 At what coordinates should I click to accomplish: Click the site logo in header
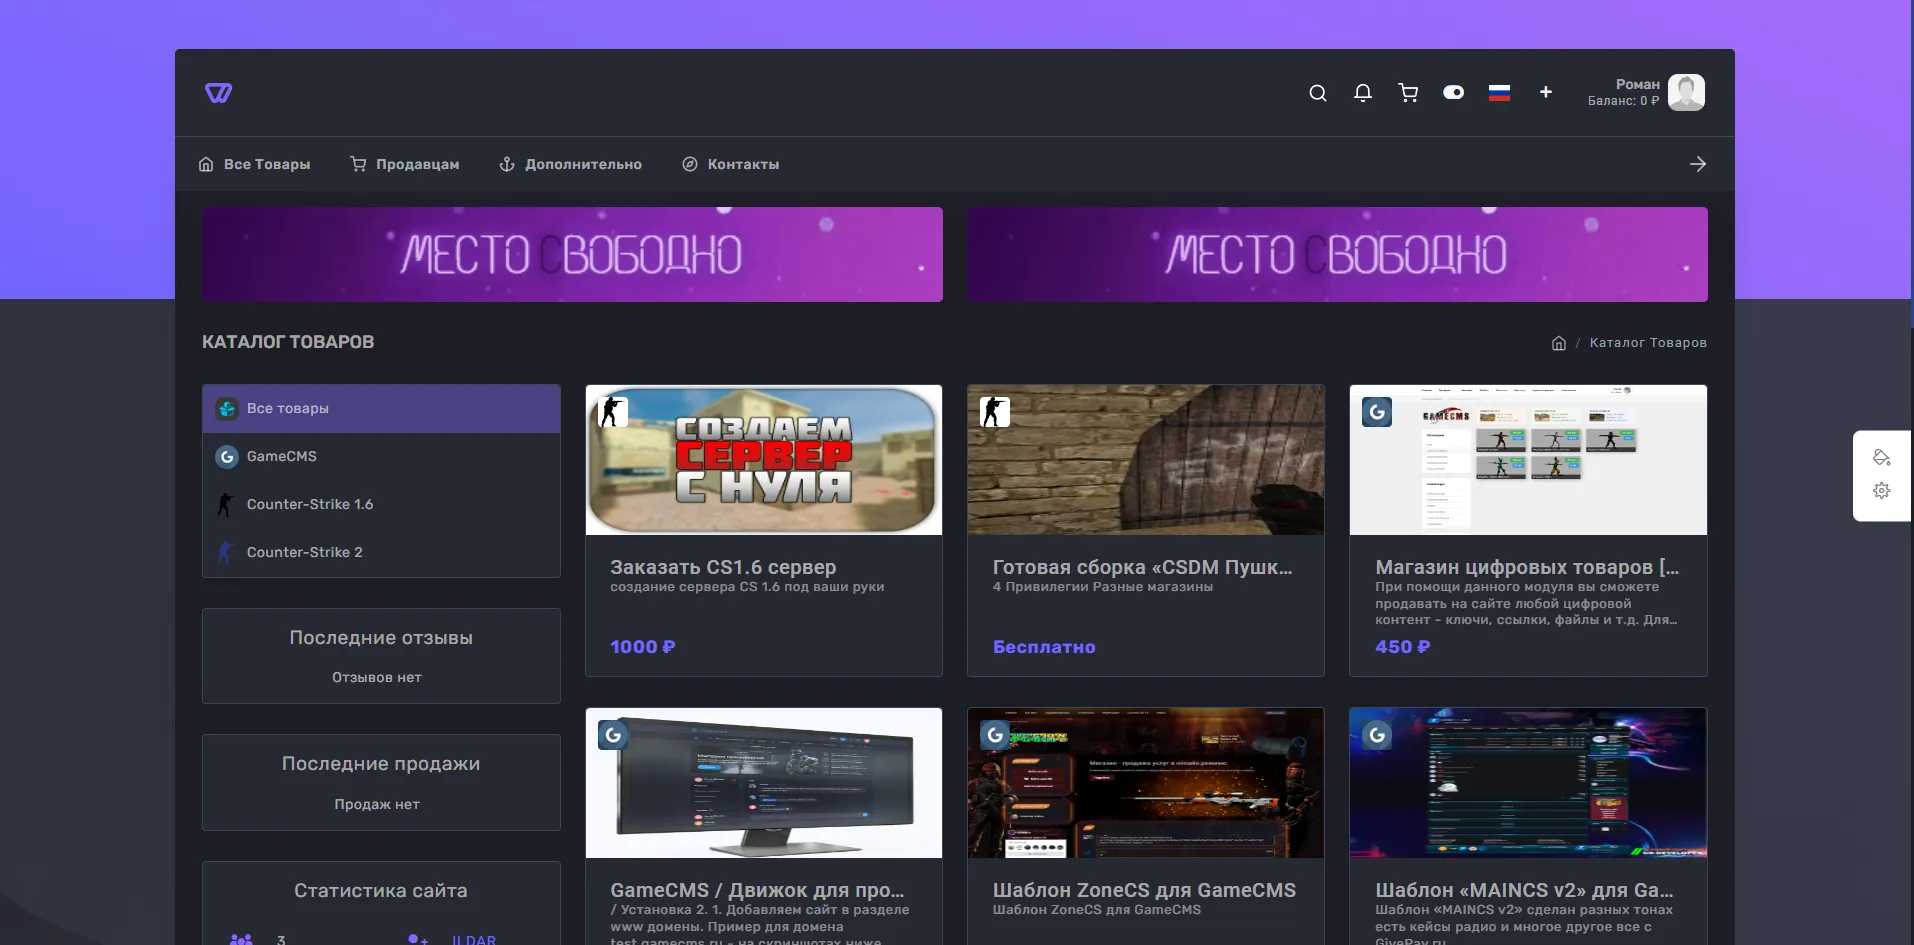(x=218, y=93)
